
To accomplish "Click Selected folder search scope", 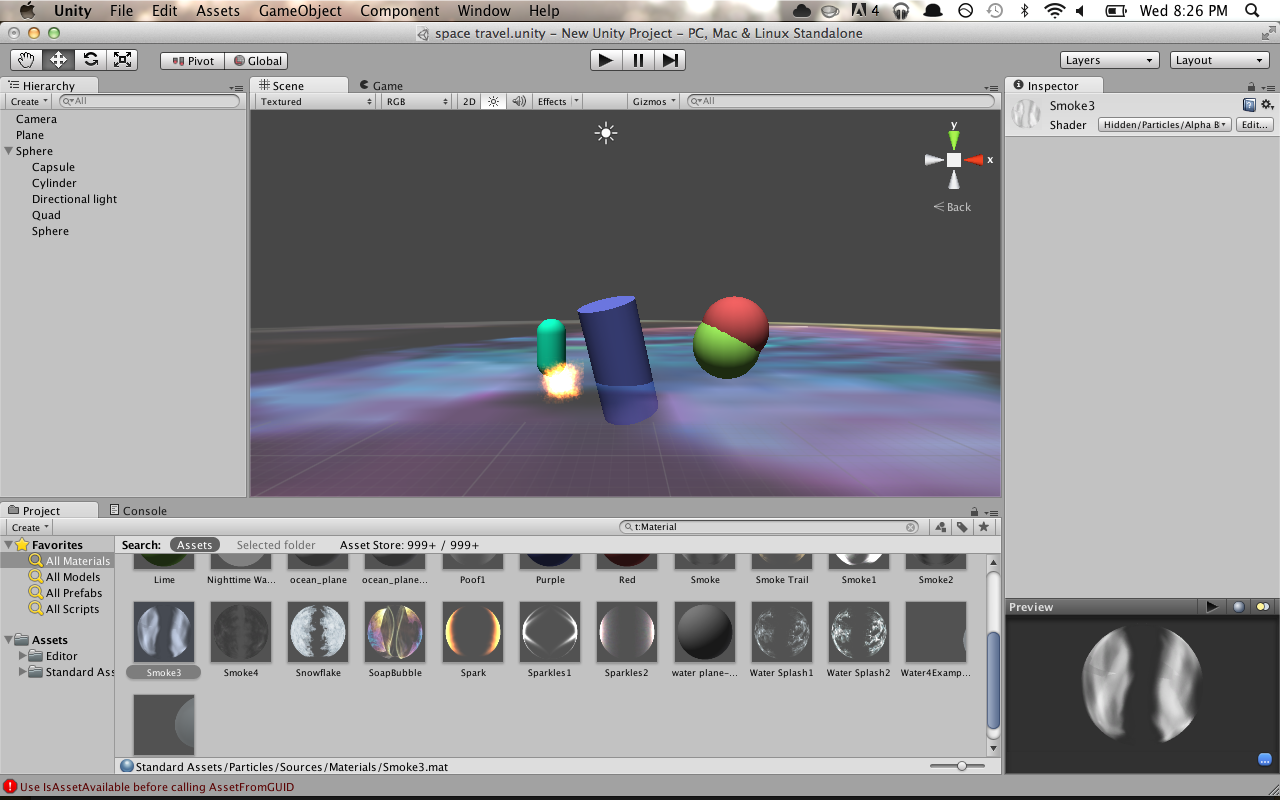I will click(x=276, y=545).
